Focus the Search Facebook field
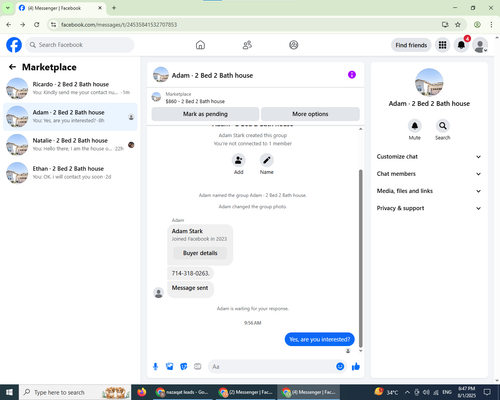Viewport: 500px width, 400px height. click(x=80, y=45)
